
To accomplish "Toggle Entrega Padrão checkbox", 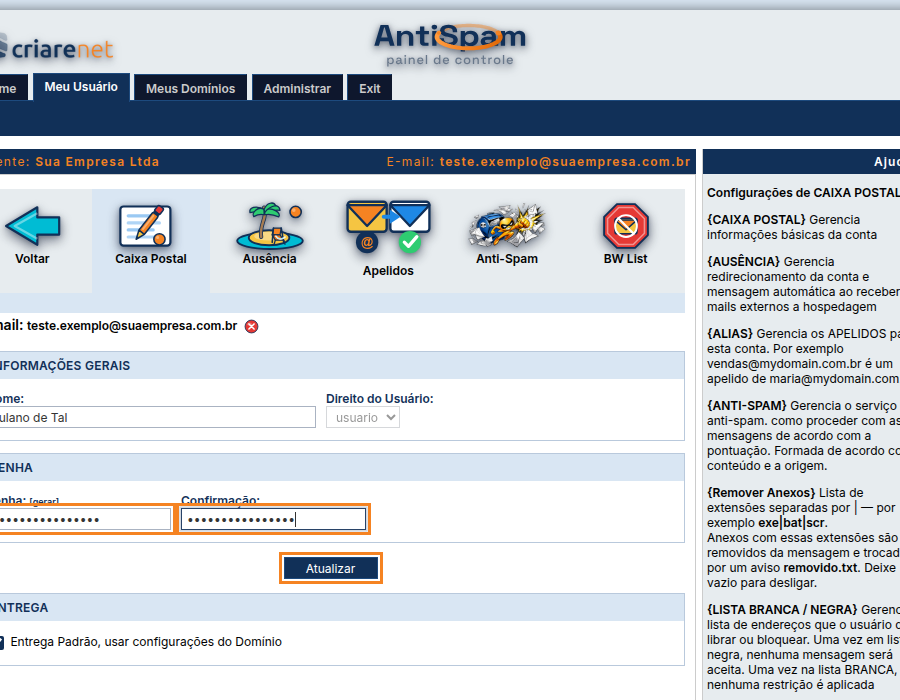I will coord(1,642).
